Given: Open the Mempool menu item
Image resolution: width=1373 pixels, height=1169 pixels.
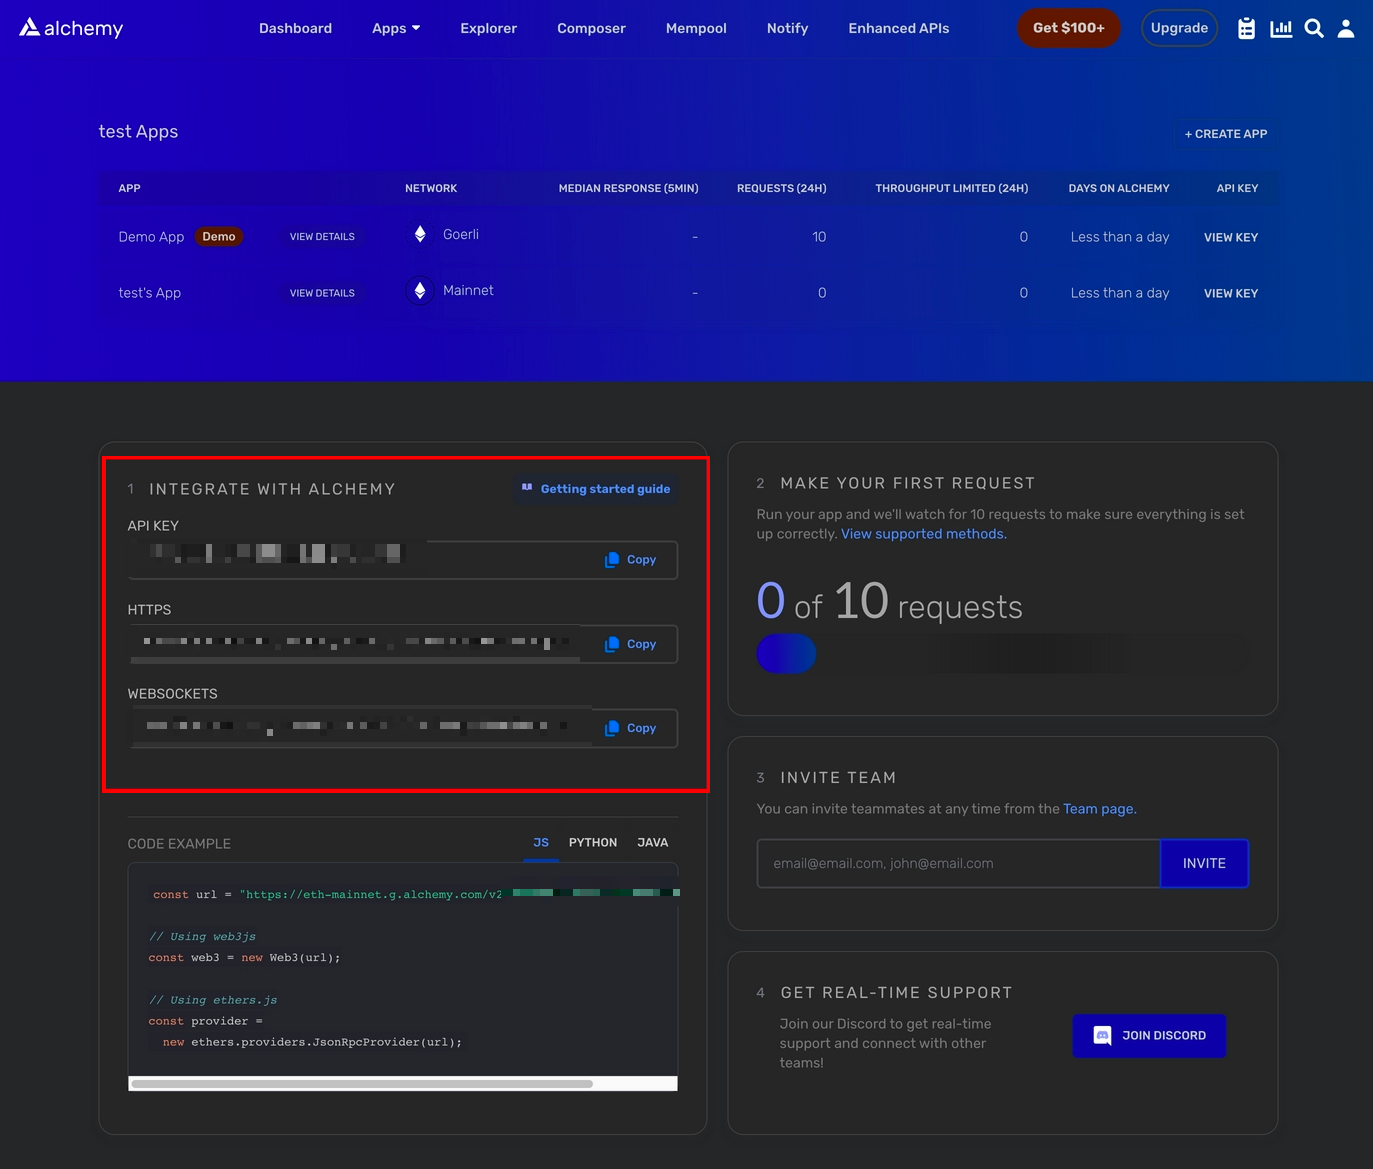Looking at the screenshot, I should click(696, 28).
